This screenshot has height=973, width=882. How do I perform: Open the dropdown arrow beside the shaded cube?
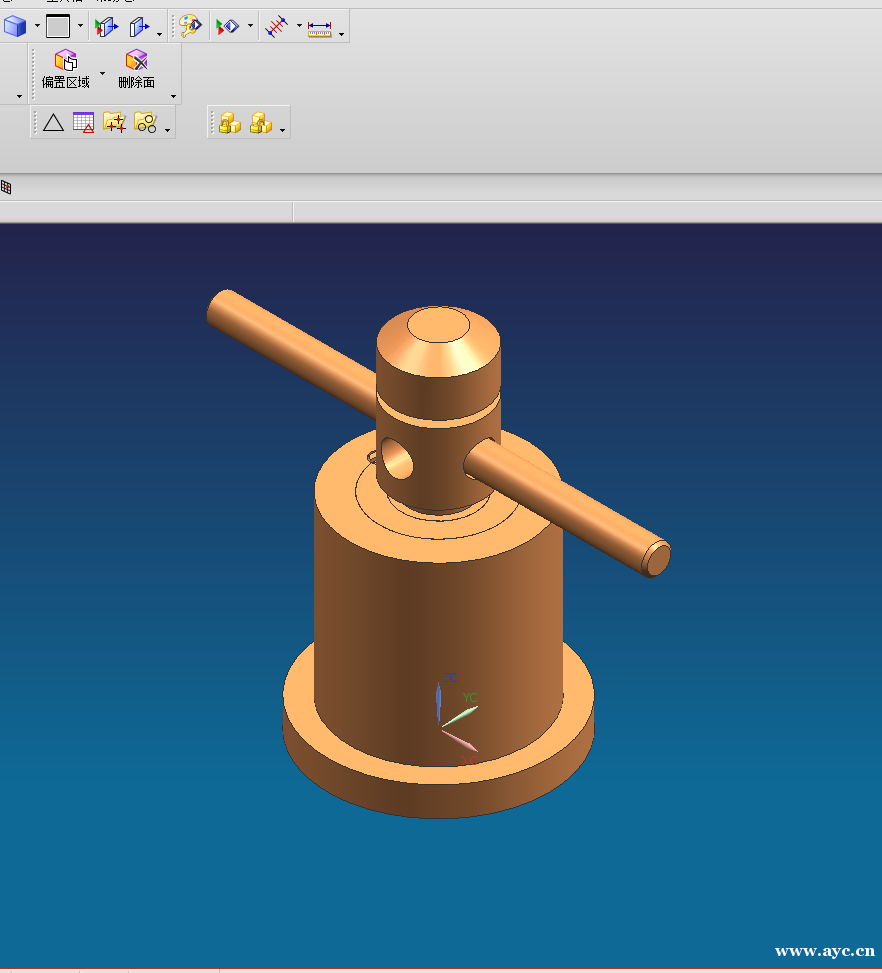click(37, 27)
